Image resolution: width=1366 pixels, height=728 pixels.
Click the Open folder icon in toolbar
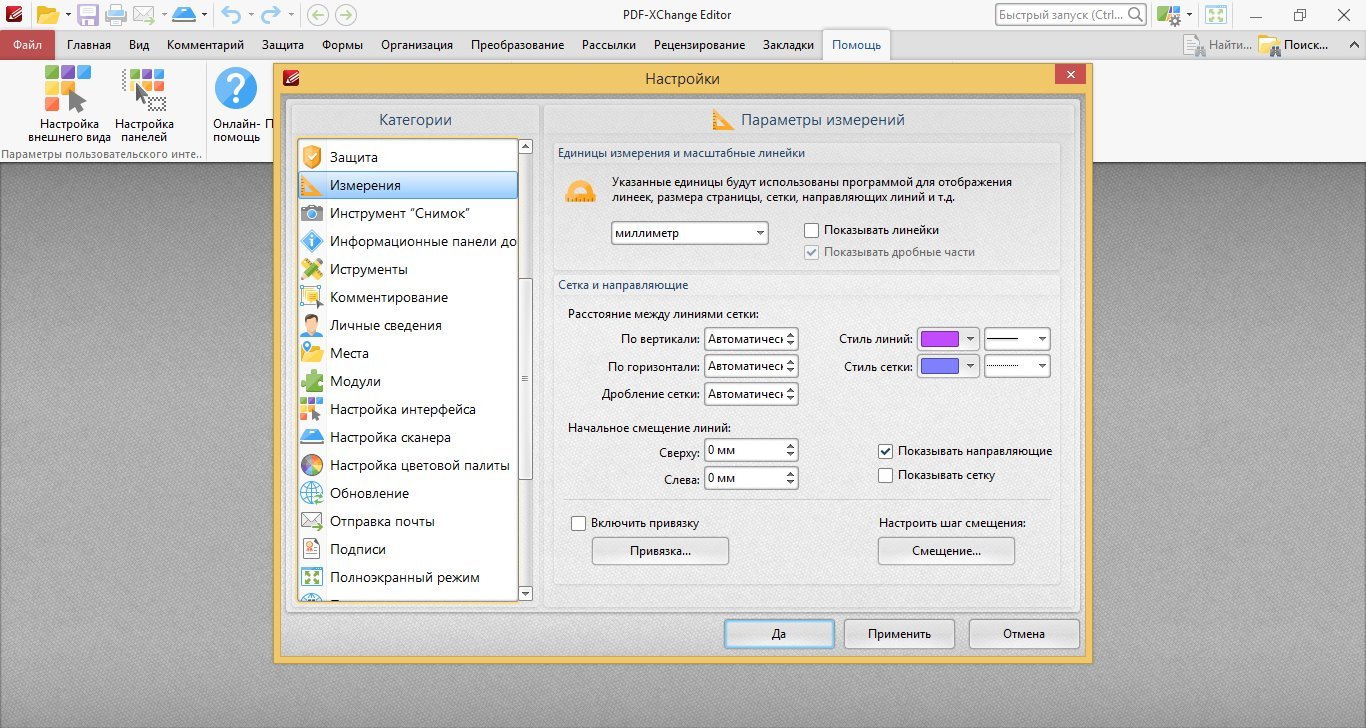47,15
